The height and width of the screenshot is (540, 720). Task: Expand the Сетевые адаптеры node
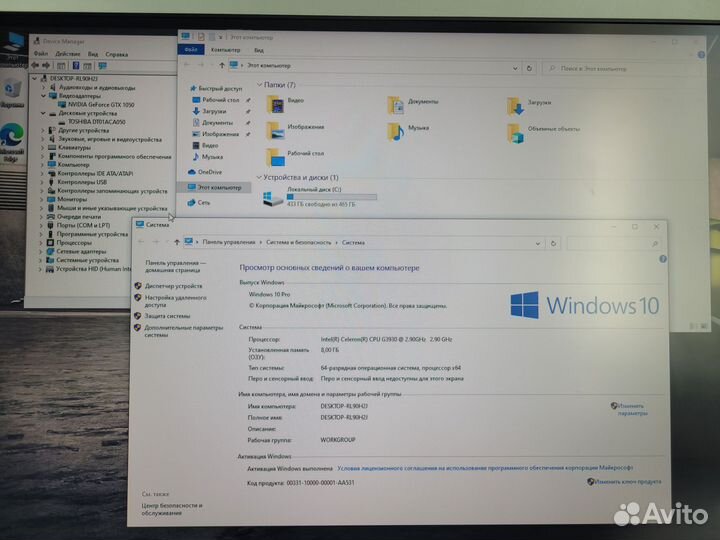pyautogui.click(x=41, y=251)
